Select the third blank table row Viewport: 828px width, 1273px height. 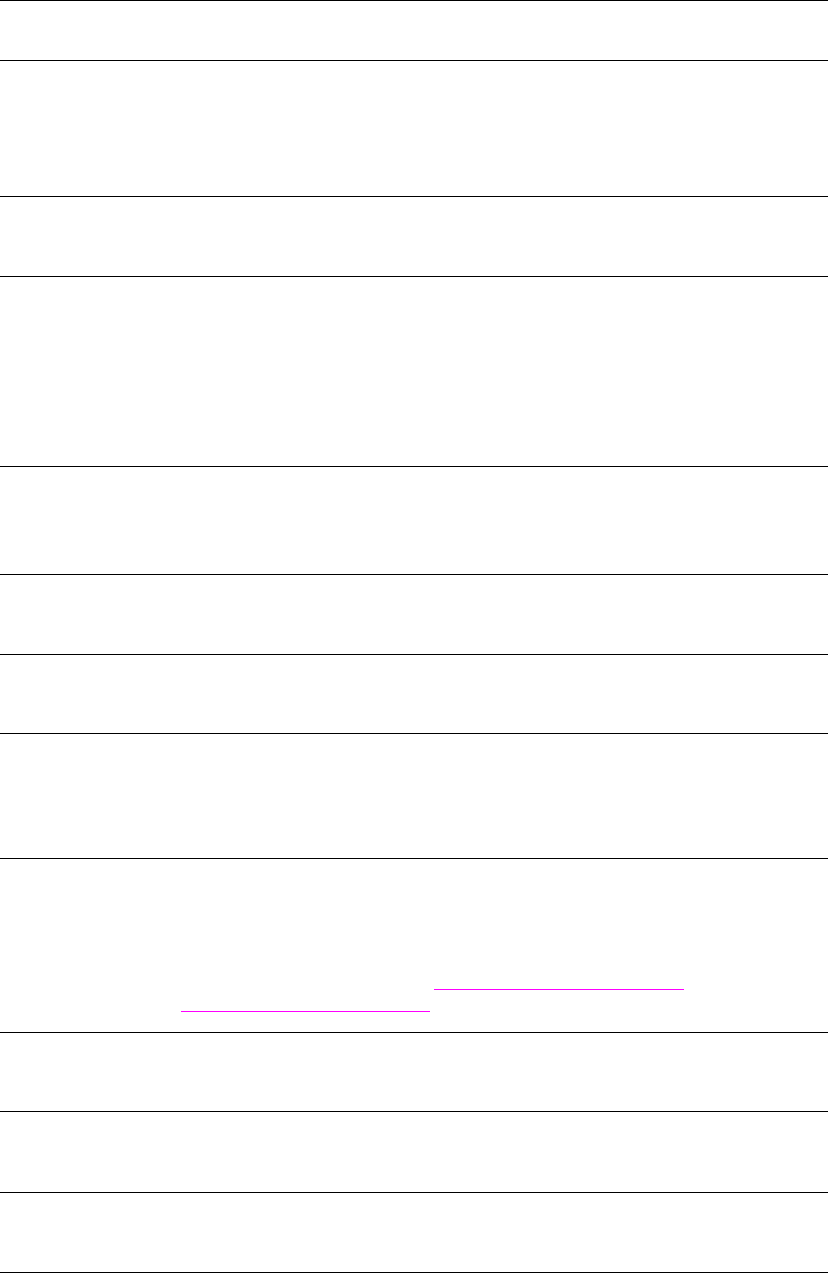414,237
